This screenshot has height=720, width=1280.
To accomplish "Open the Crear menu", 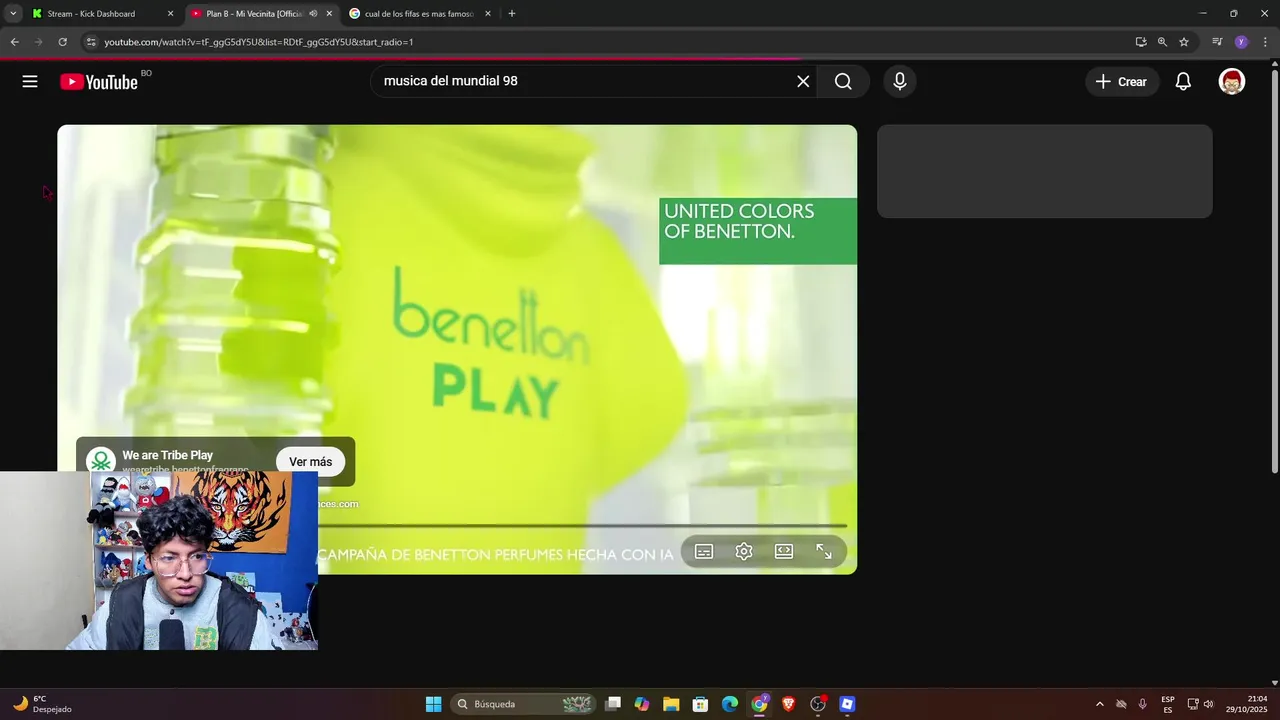I will [x=1121, y=82].
